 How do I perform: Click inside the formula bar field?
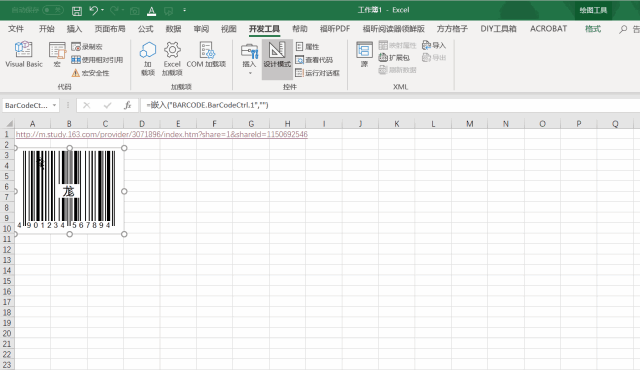[390, 105]
